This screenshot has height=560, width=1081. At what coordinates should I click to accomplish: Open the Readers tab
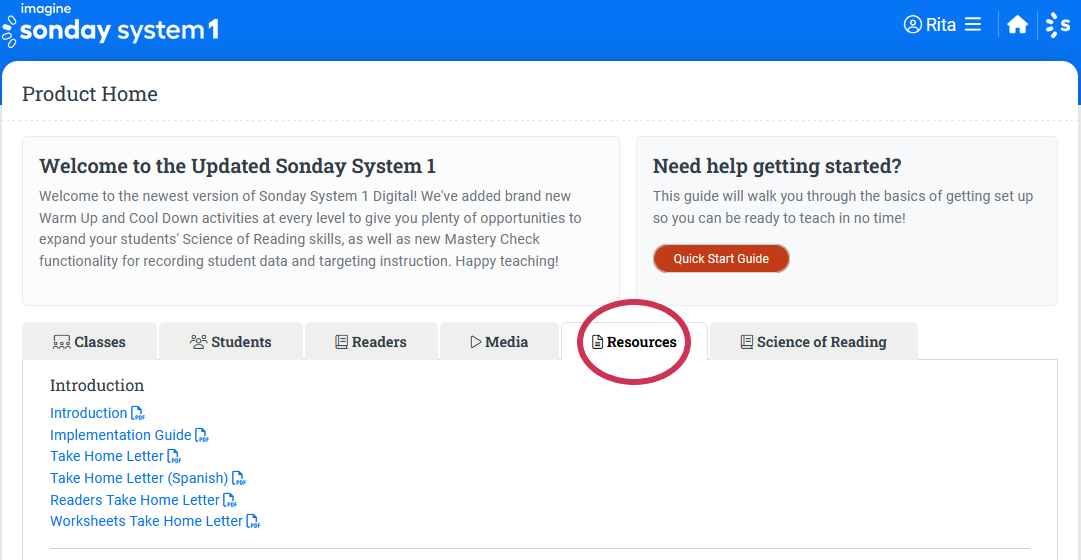(x=370, y=342)
